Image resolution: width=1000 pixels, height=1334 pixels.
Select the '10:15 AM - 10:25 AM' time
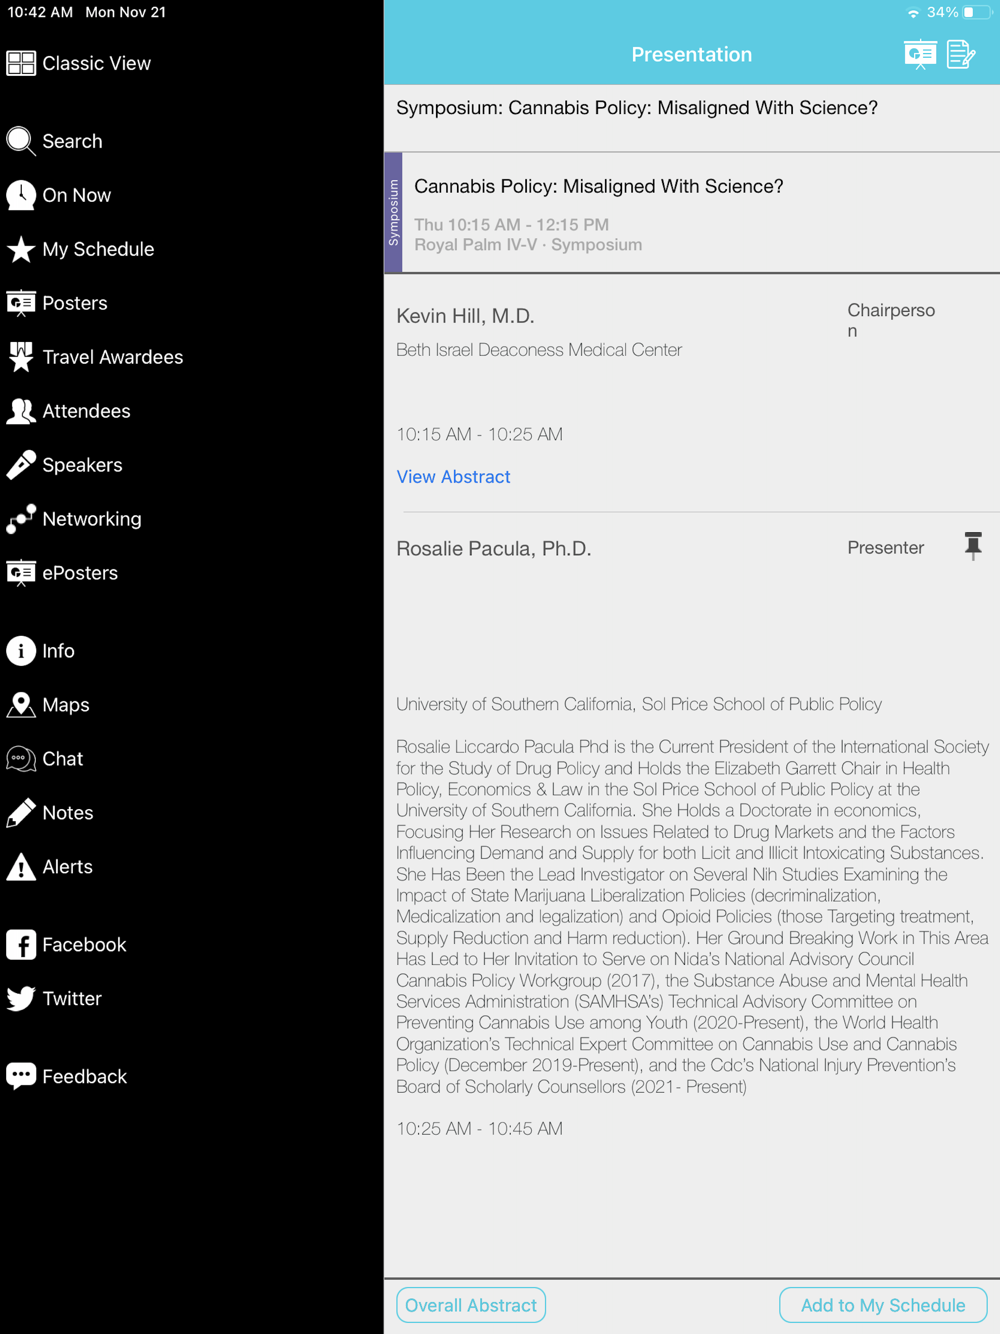point(480,434)
